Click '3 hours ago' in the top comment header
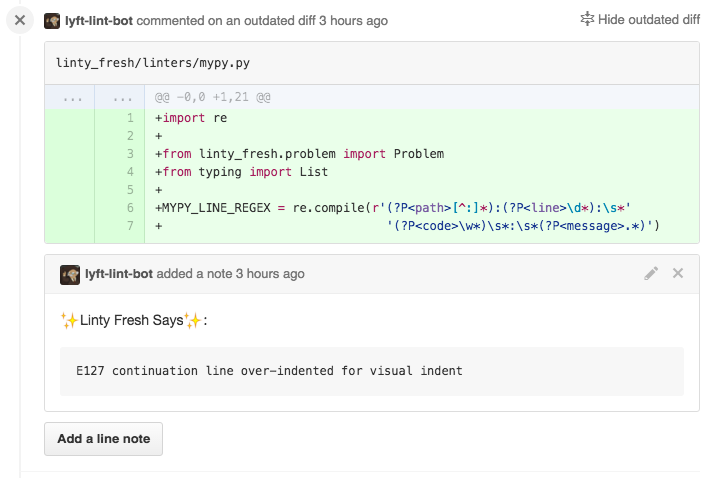 click(x=353, y=21)
